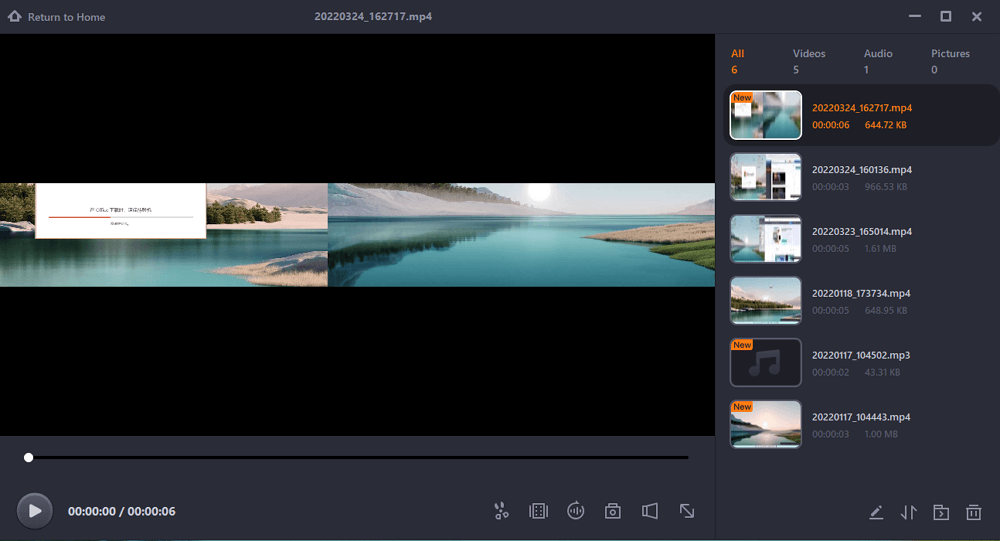This screenshot has width=1000, height=541.
Task: Open the scissors trim tool
Action: [x=501, y=511]
